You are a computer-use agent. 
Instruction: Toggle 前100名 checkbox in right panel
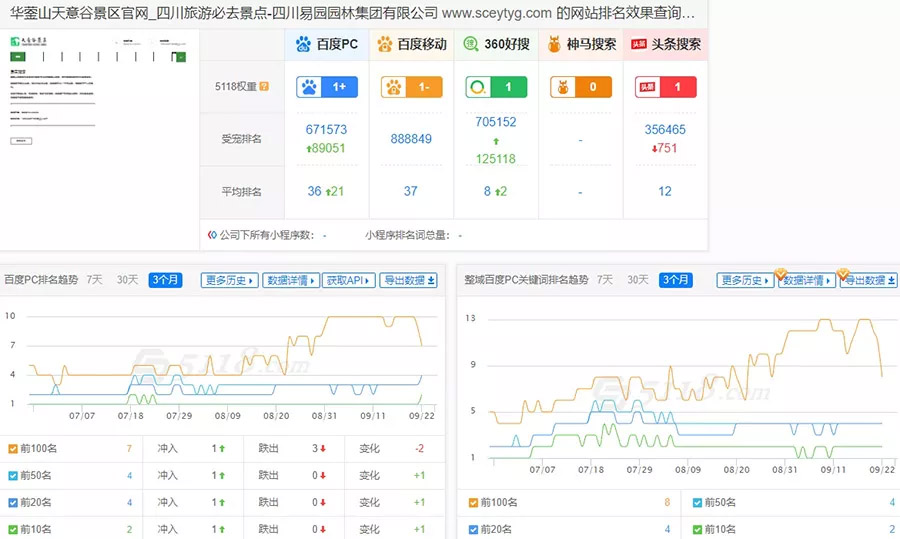(473, 503)
